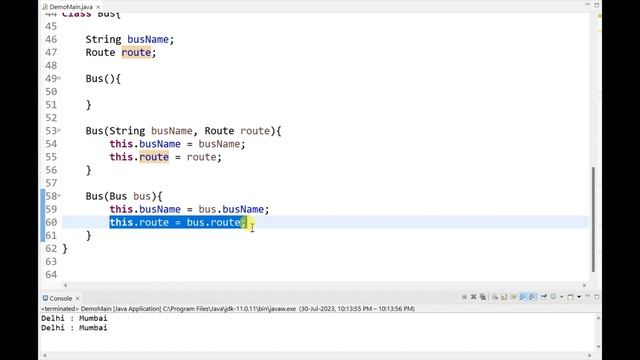The width and height of the screenshot is (640, 360).
Task: Click the editor's vertical scrollbar thumb
Action: [593, 219]
